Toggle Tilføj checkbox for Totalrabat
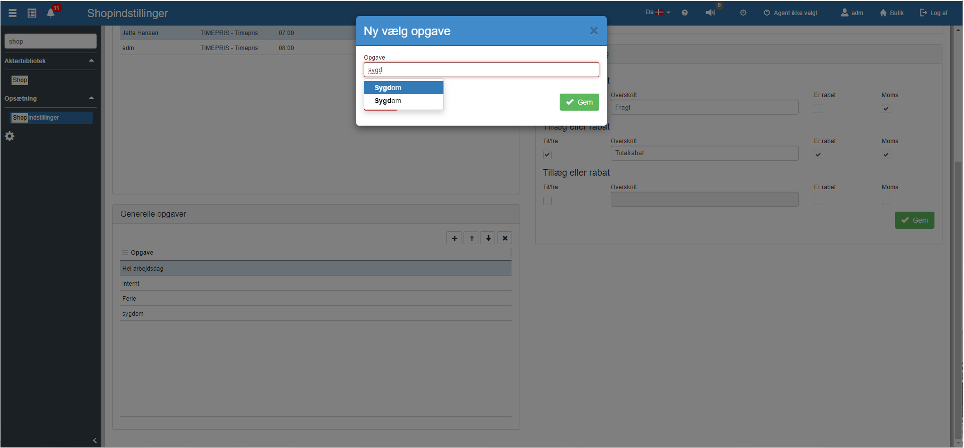This screenshot has width=964, height=448. coord(547,155)
